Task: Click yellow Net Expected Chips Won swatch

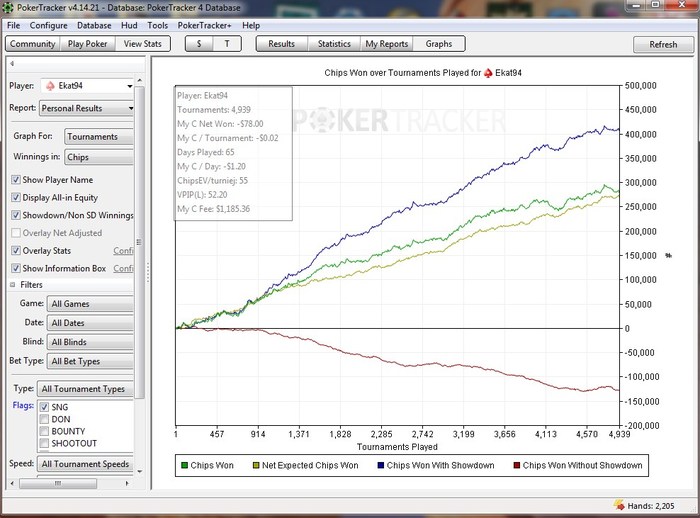Action: (x=256, y=465)
